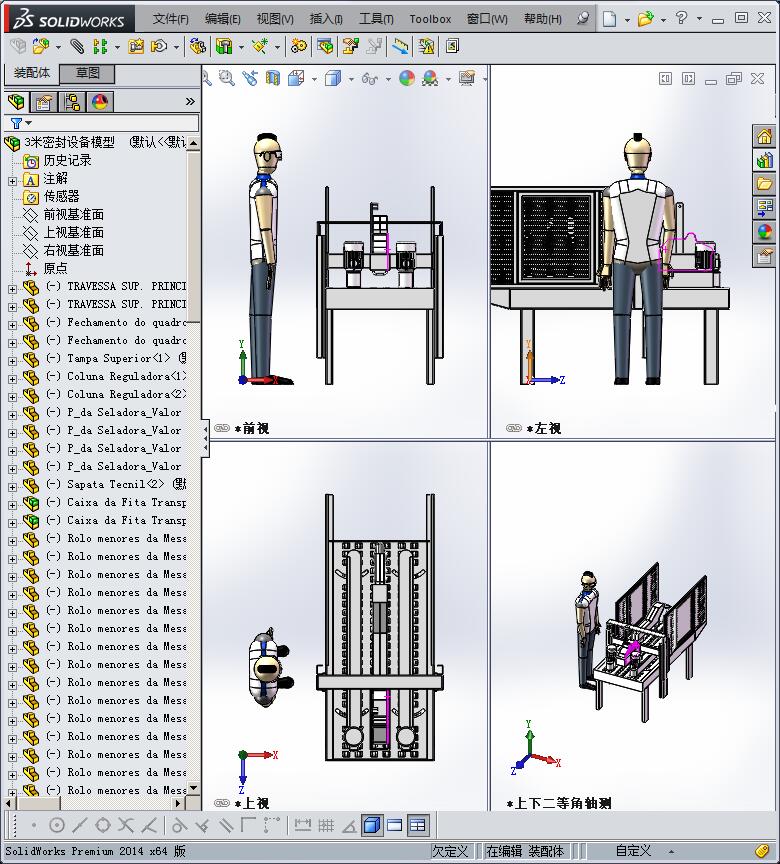Toggle the link views icon in front view
This screenshot has width=780, height=864.
(222, 428)
